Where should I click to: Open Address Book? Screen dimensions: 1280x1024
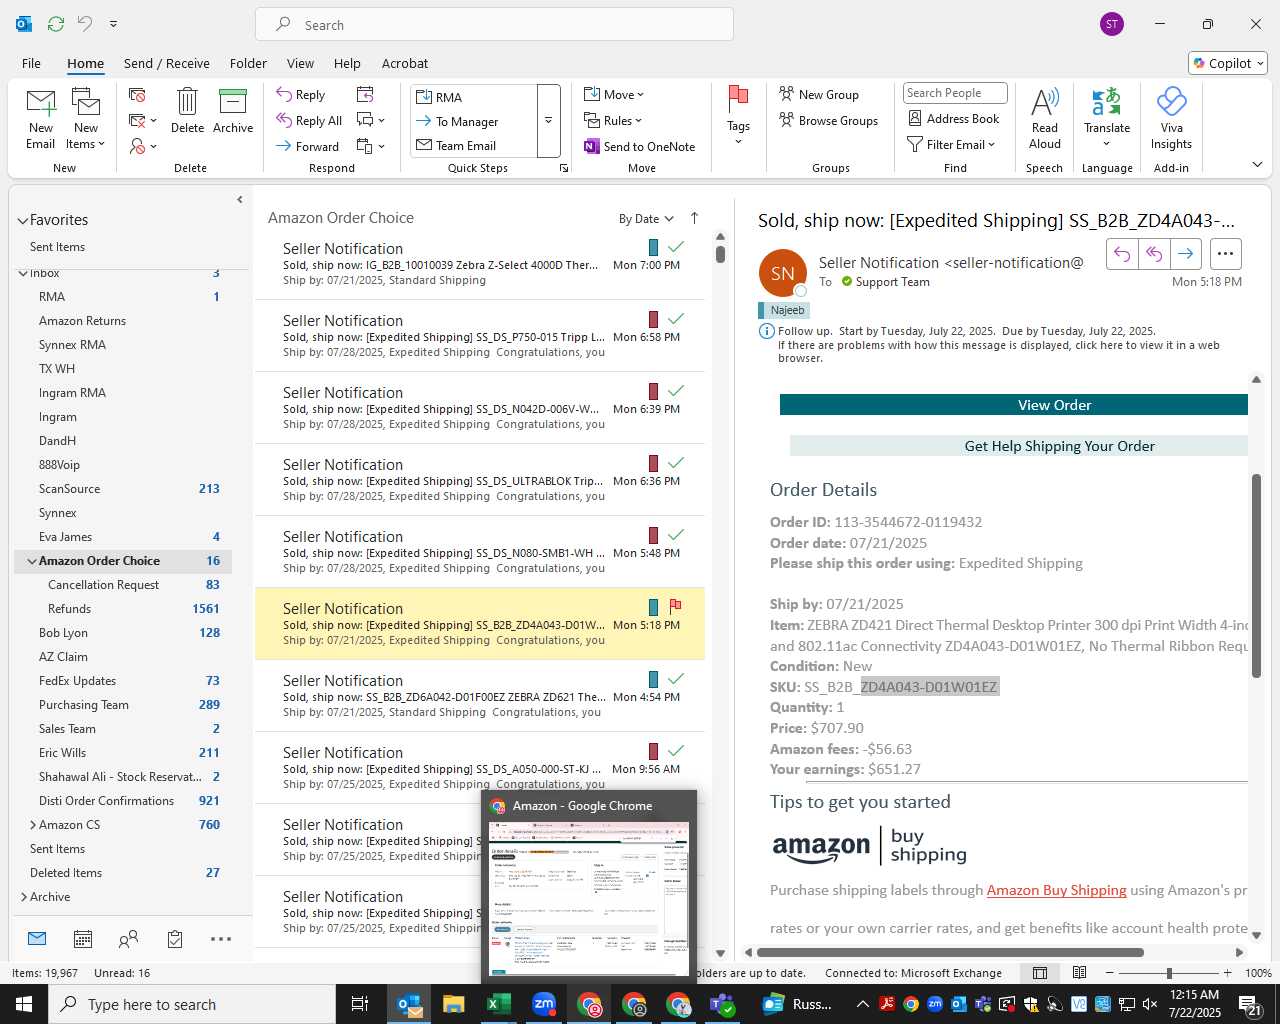click(x=954, y=119)
